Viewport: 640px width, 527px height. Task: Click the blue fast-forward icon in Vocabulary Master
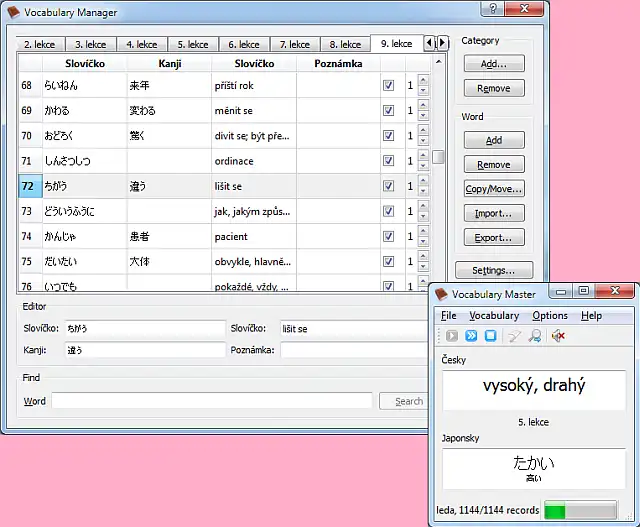pos(471,336)
